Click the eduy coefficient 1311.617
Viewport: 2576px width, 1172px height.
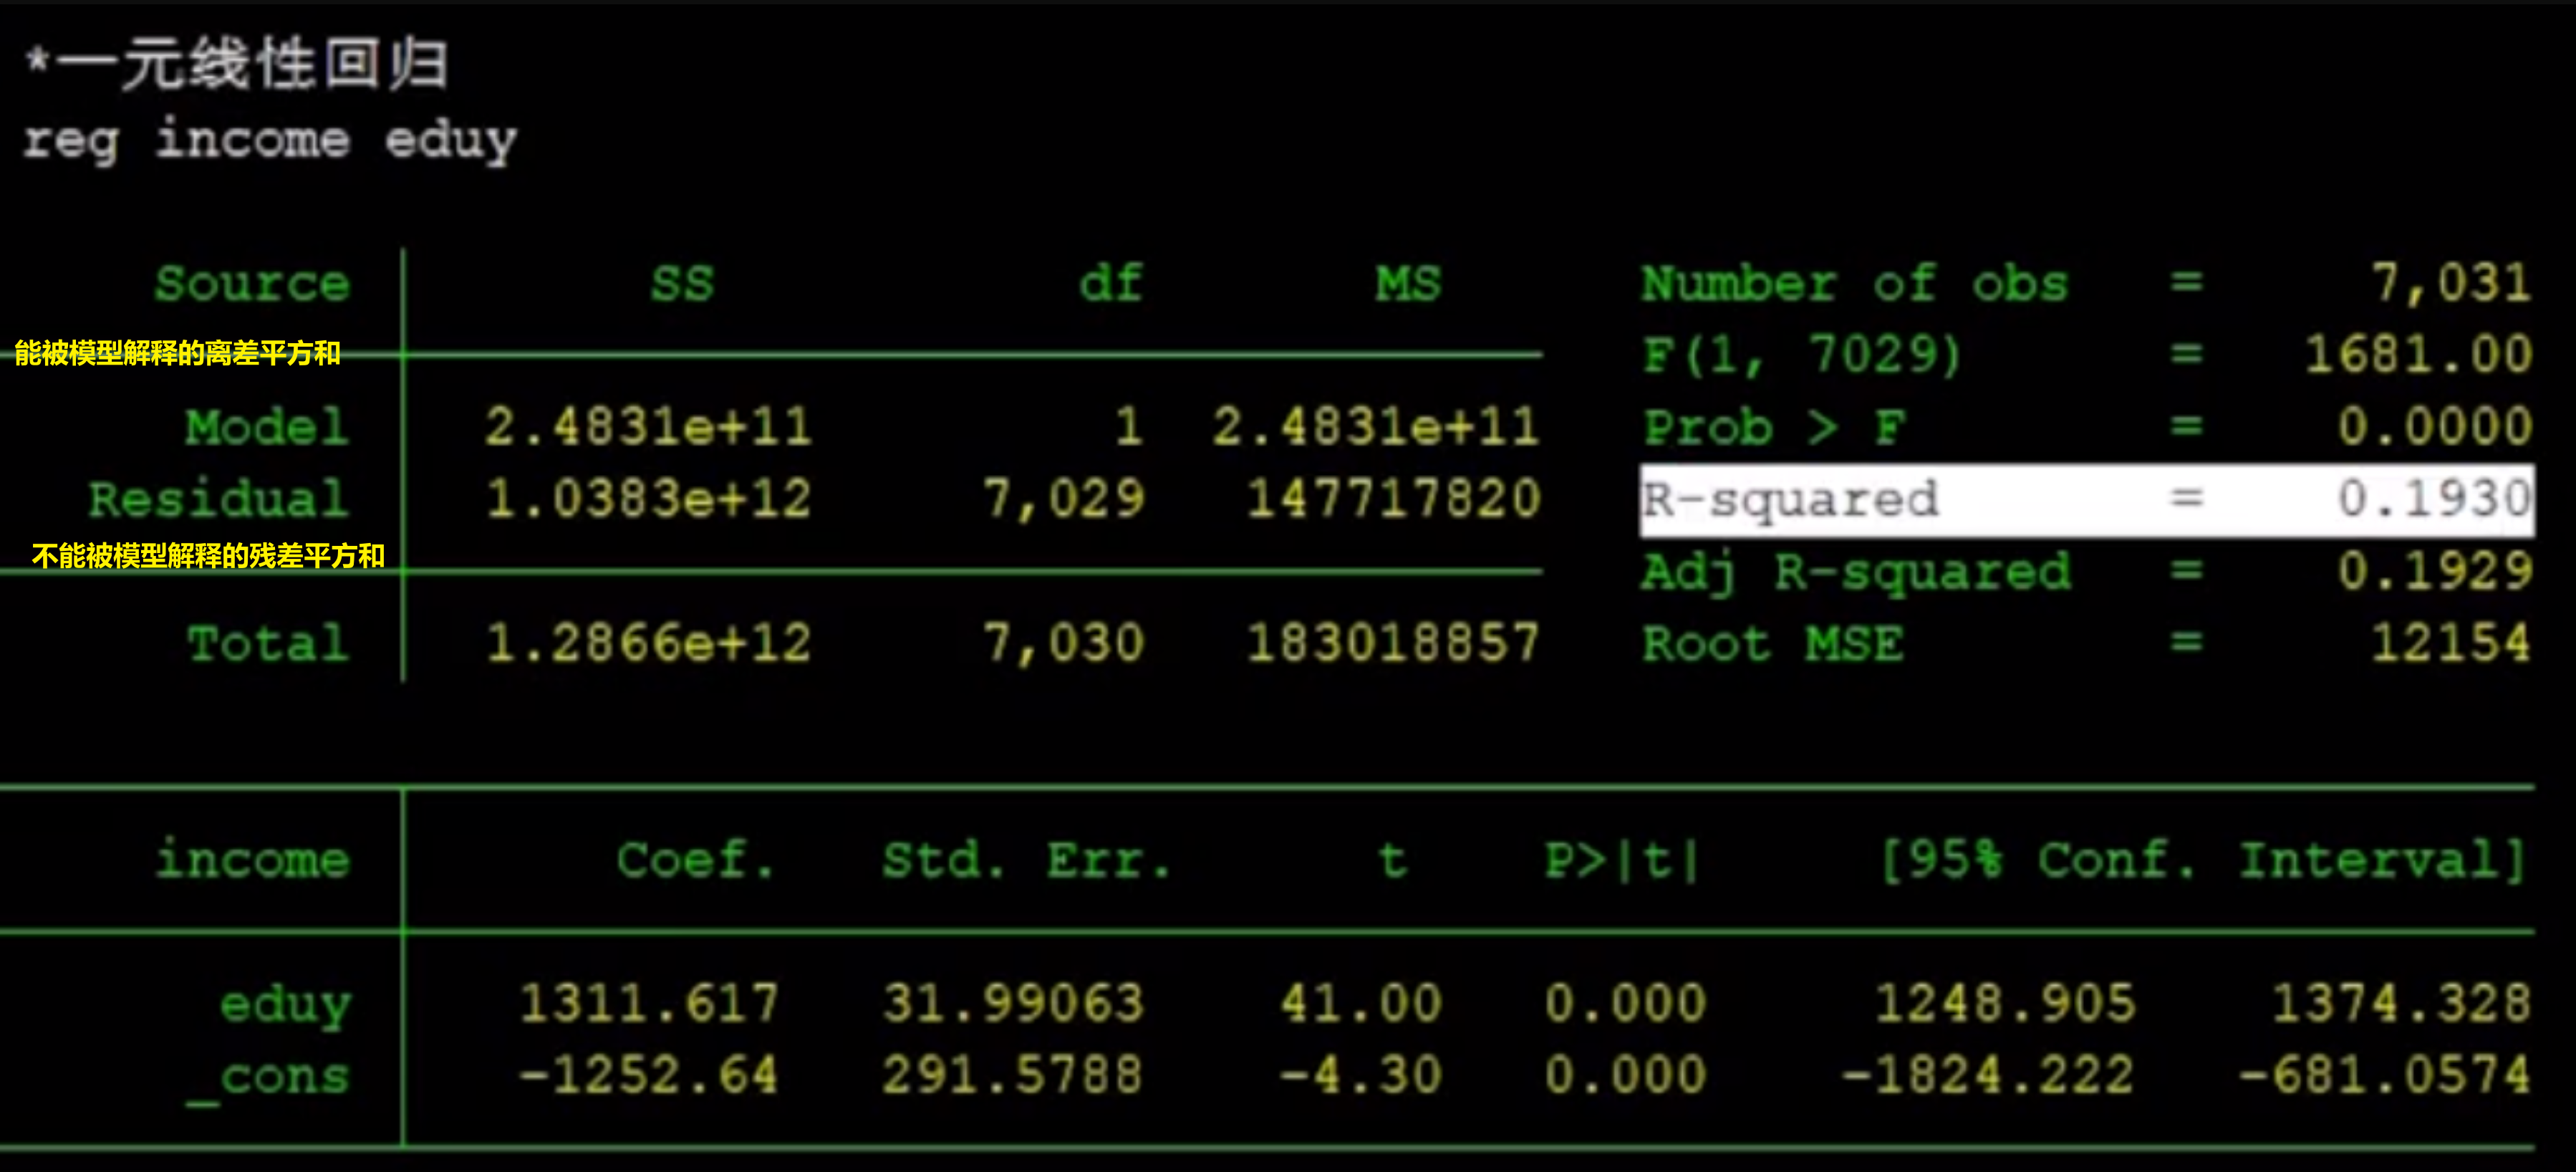point(648,1002)
